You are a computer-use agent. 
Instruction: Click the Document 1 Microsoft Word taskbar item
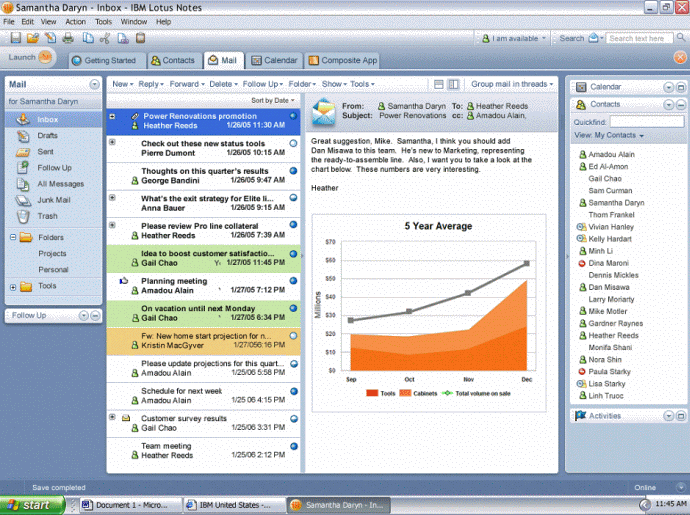click(x=131, y=505)
